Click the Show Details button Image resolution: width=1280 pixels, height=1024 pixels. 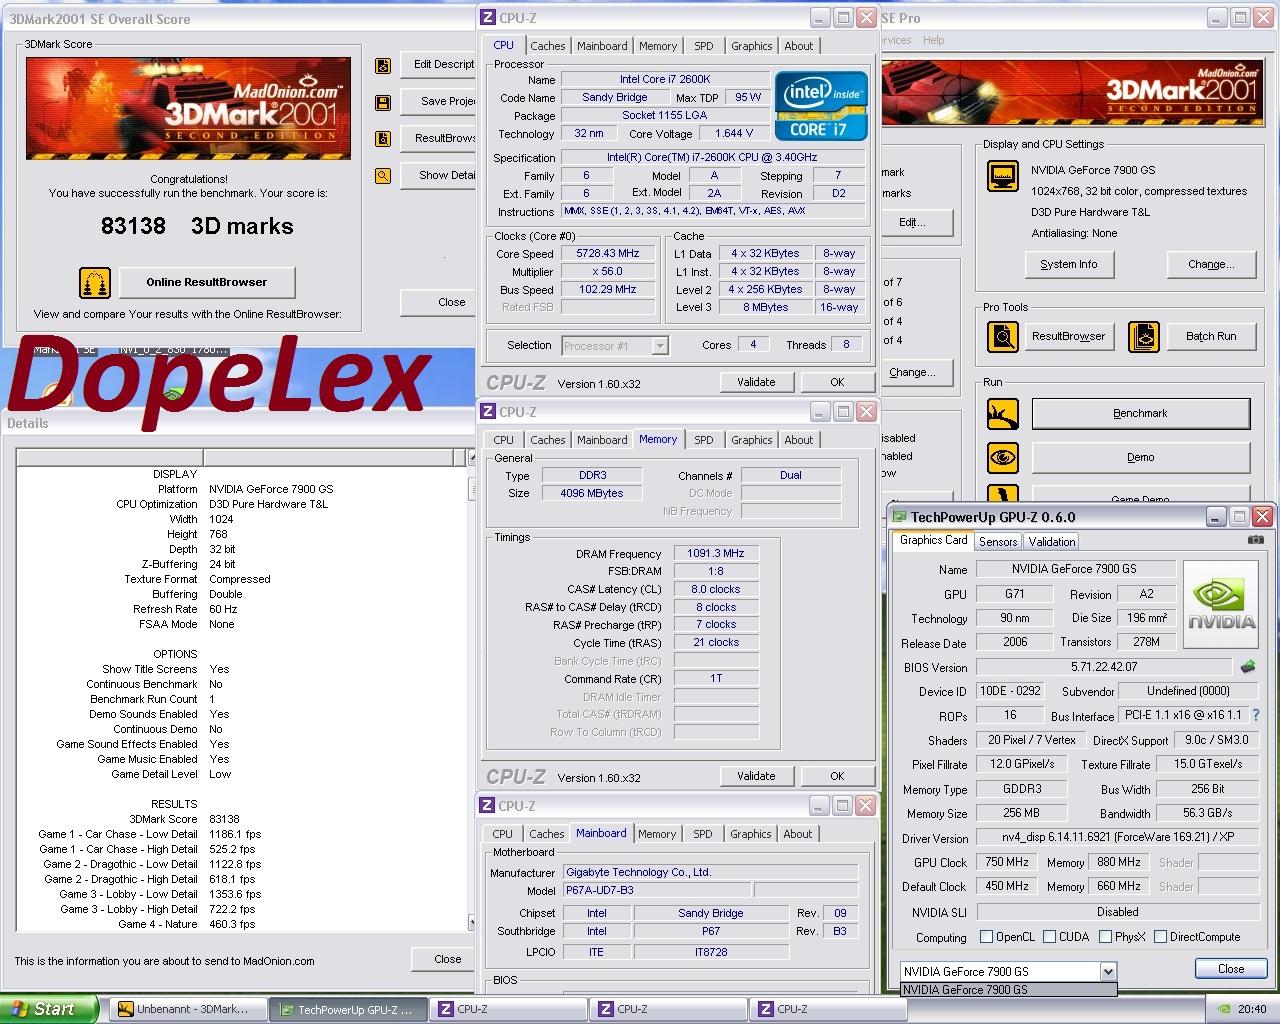tap(440, 175)
